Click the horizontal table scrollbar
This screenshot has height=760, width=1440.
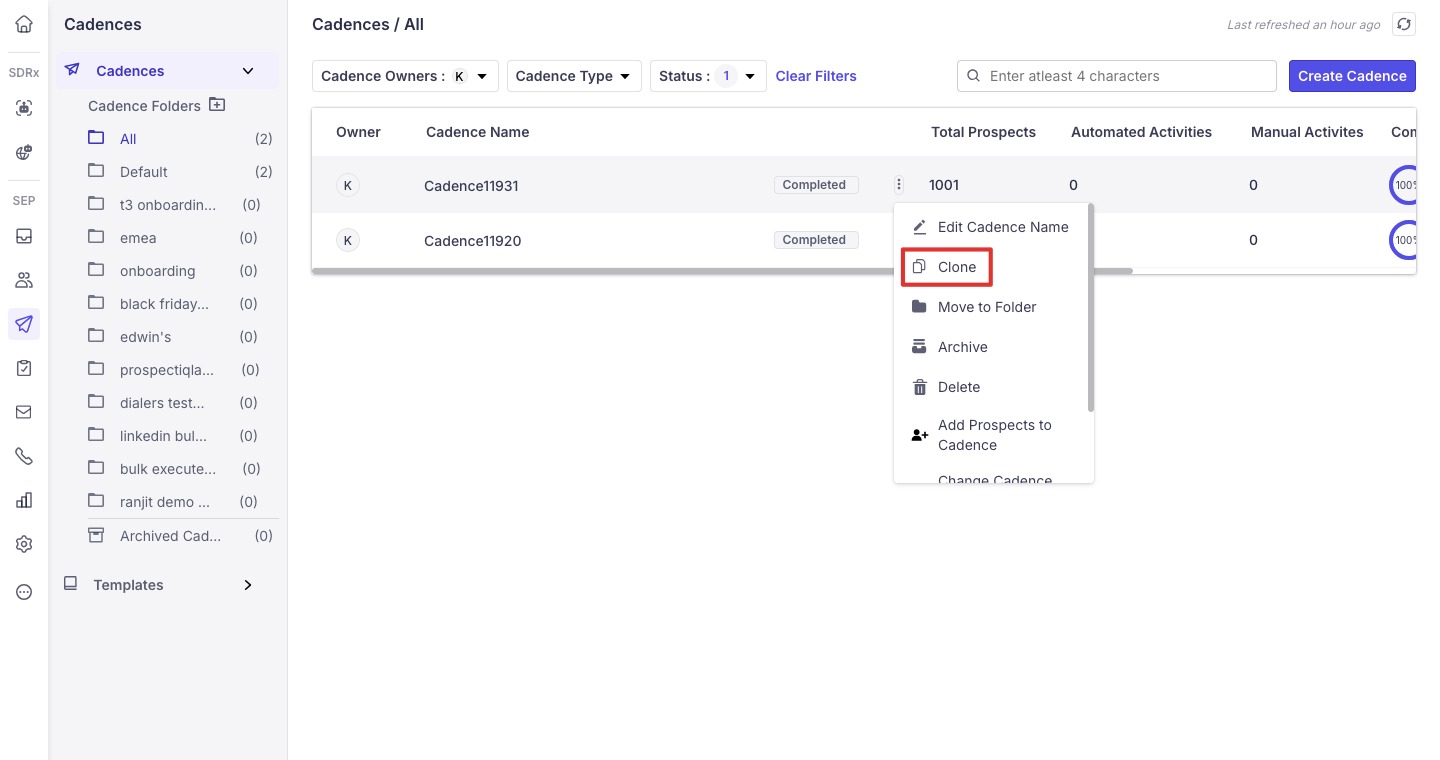(720, 270)
